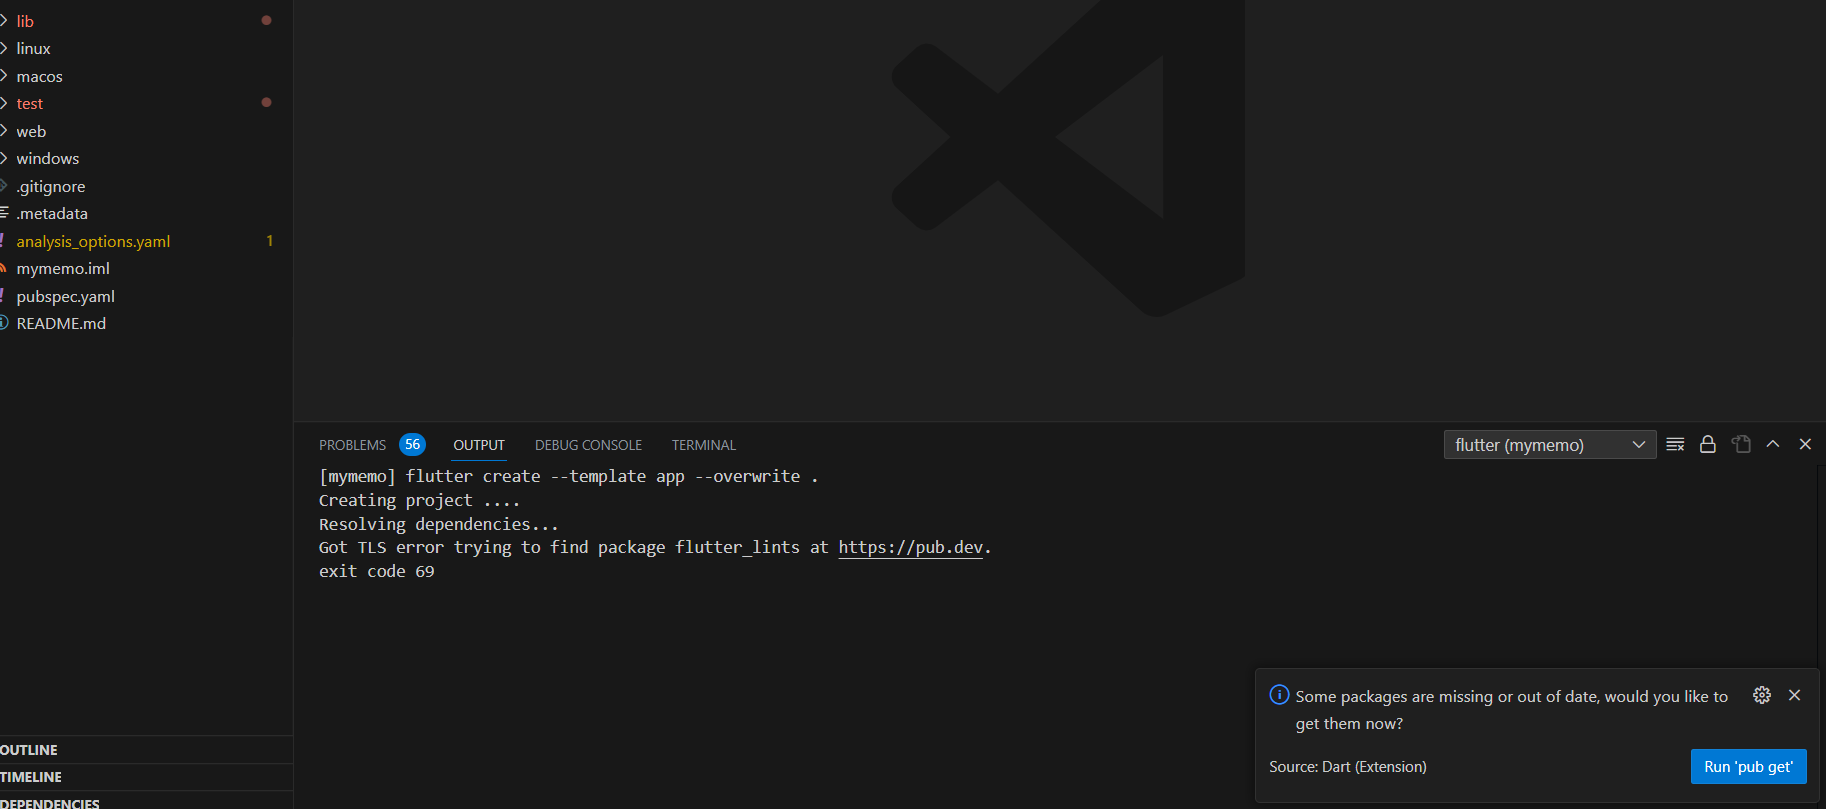Viewport: 1826px width, 809px height.
Task: Expand the macos folder
Action: (146, 76)
